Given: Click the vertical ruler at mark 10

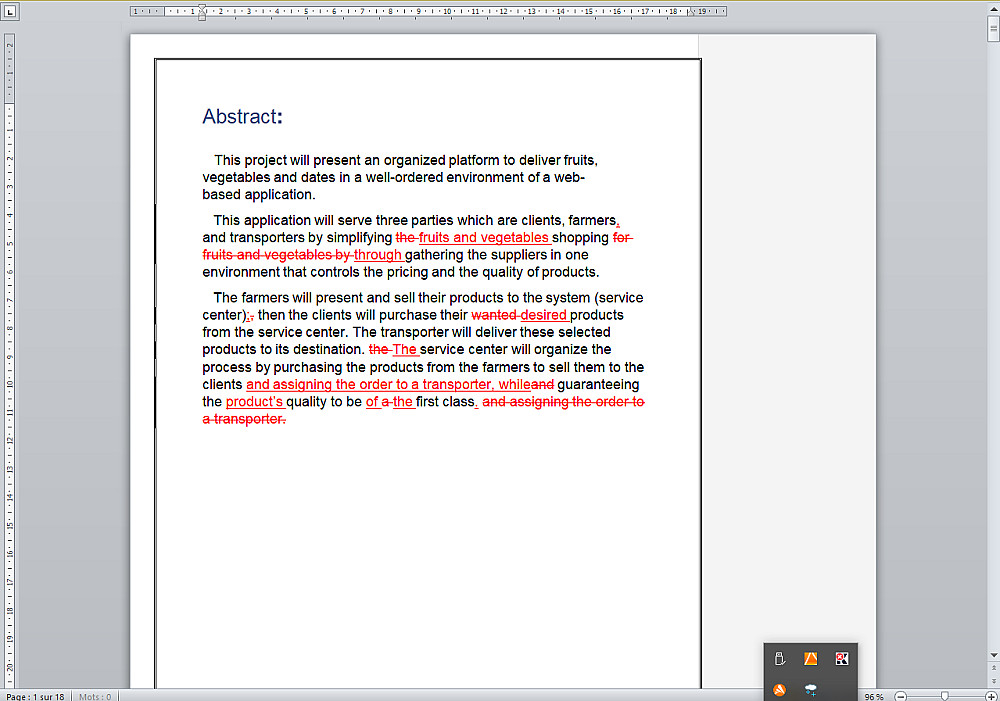Looking at the screenshot, I should click(x=10, y=383).
